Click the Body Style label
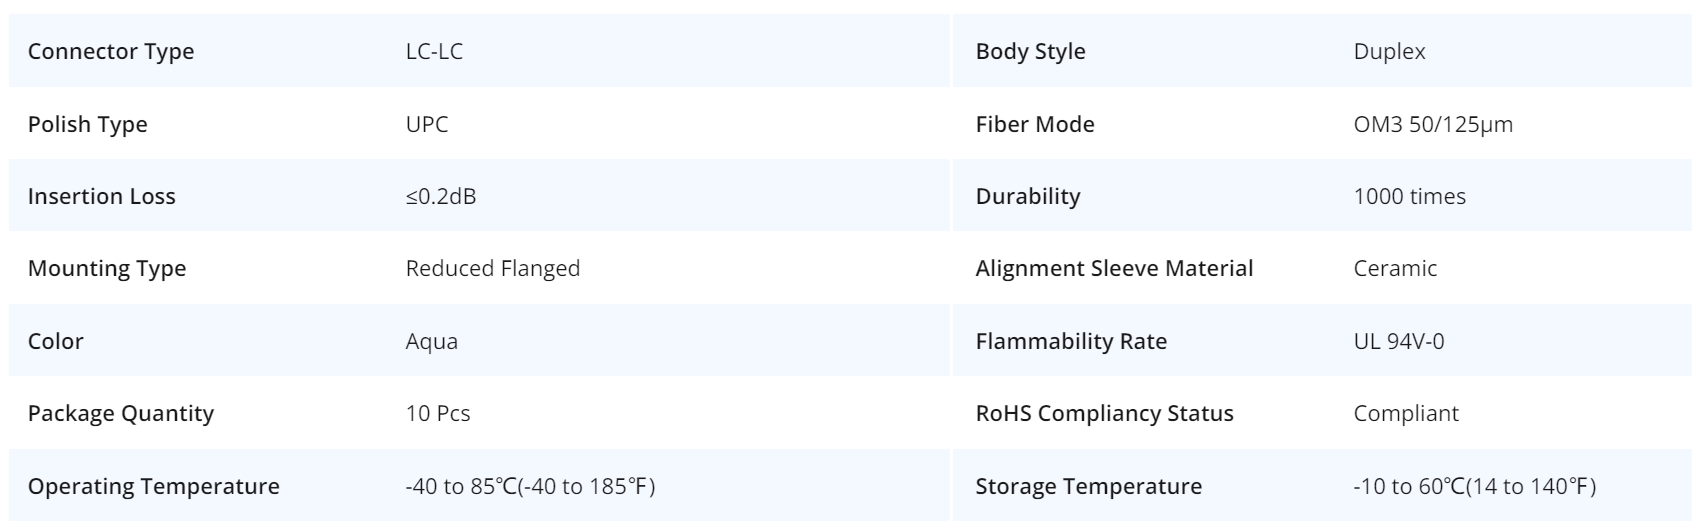The height and width of the screenshot is (531, 1692). click(1030, 52)
